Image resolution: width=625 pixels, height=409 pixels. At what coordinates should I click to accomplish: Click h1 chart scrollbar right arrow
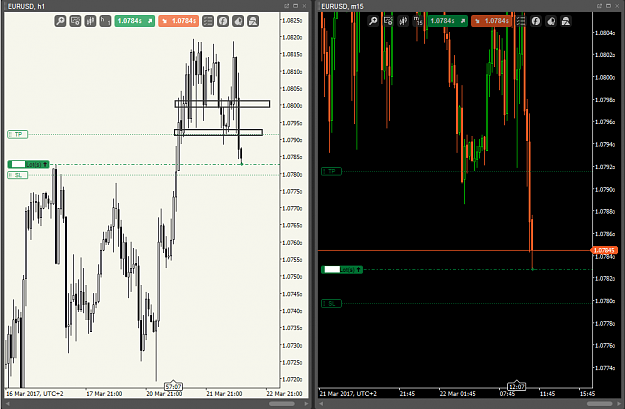[x=306, y=404]
